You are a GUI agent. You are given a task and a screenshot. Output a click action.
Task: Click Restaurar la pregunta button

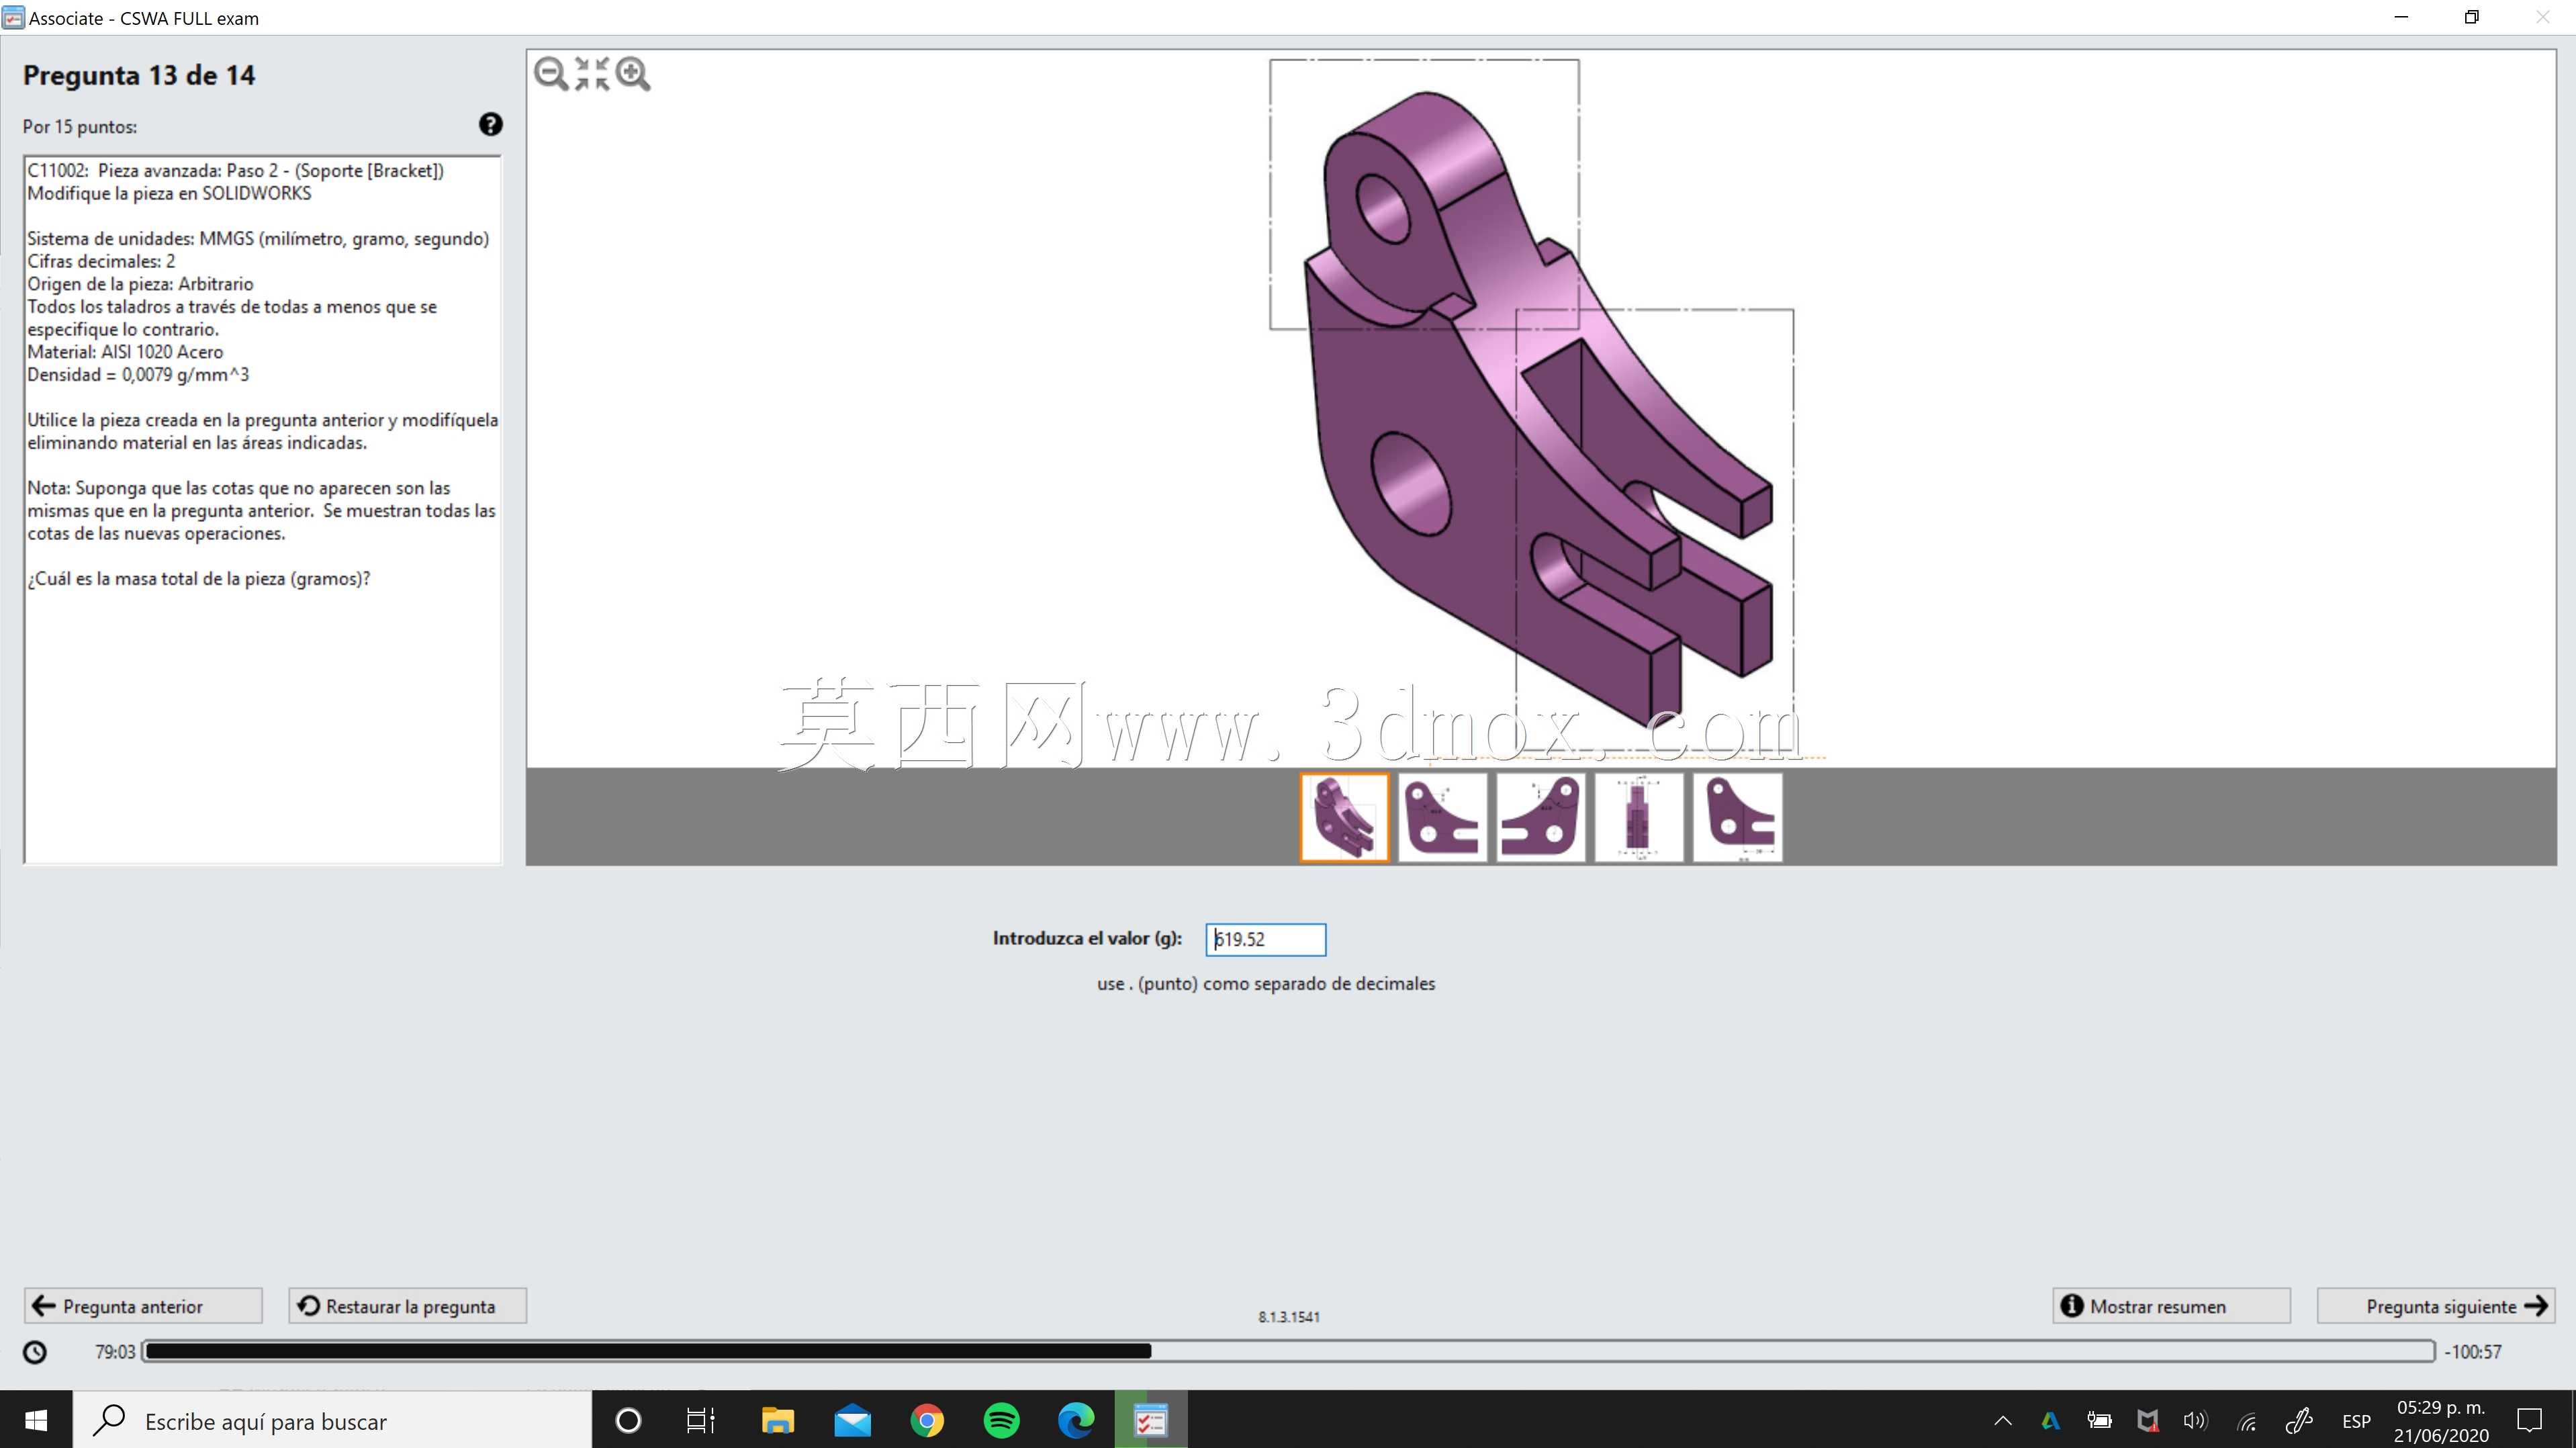(x=408, y=1306)
